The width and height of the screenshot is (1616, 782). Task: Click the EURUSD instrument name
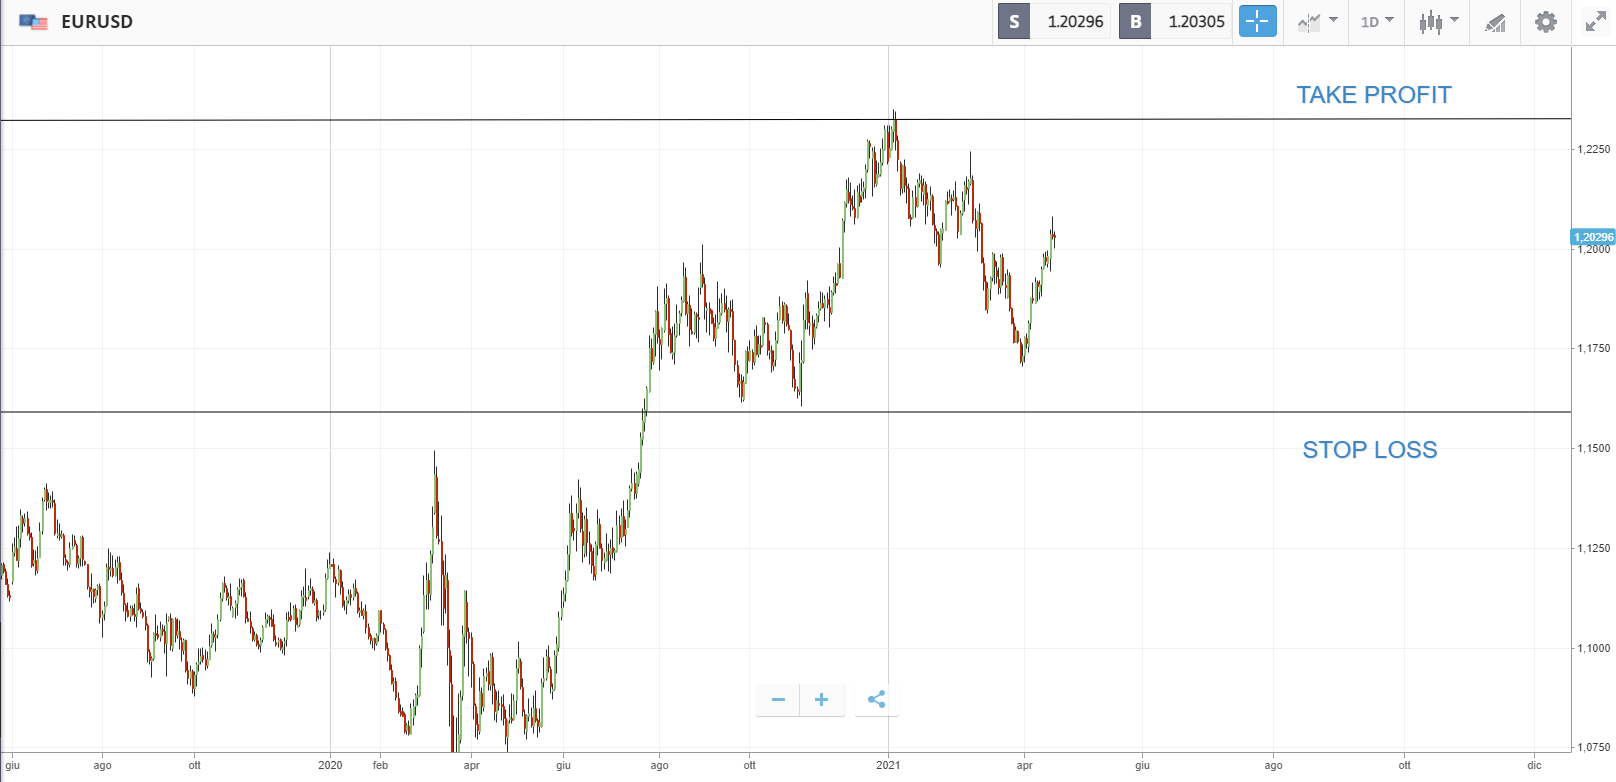[97, 22]
